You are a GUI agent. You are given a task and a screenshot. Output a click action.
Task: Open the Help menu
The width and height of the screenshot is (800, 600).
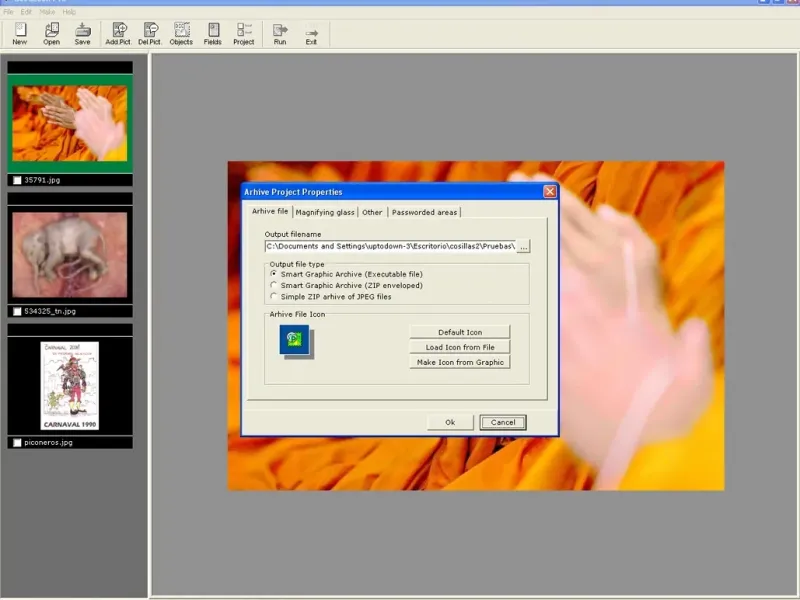tap(69, 12)
